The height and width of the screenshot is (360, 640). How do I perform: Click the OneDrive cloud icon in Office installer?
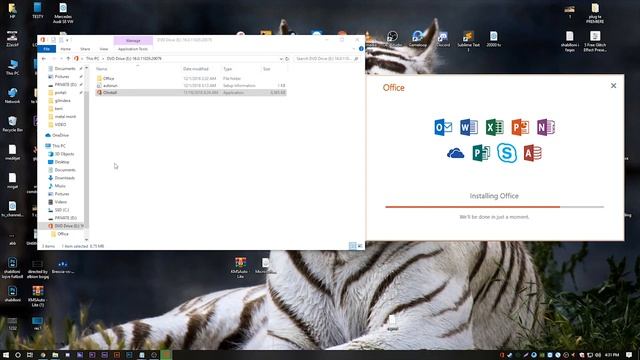[x=456, y=153]
